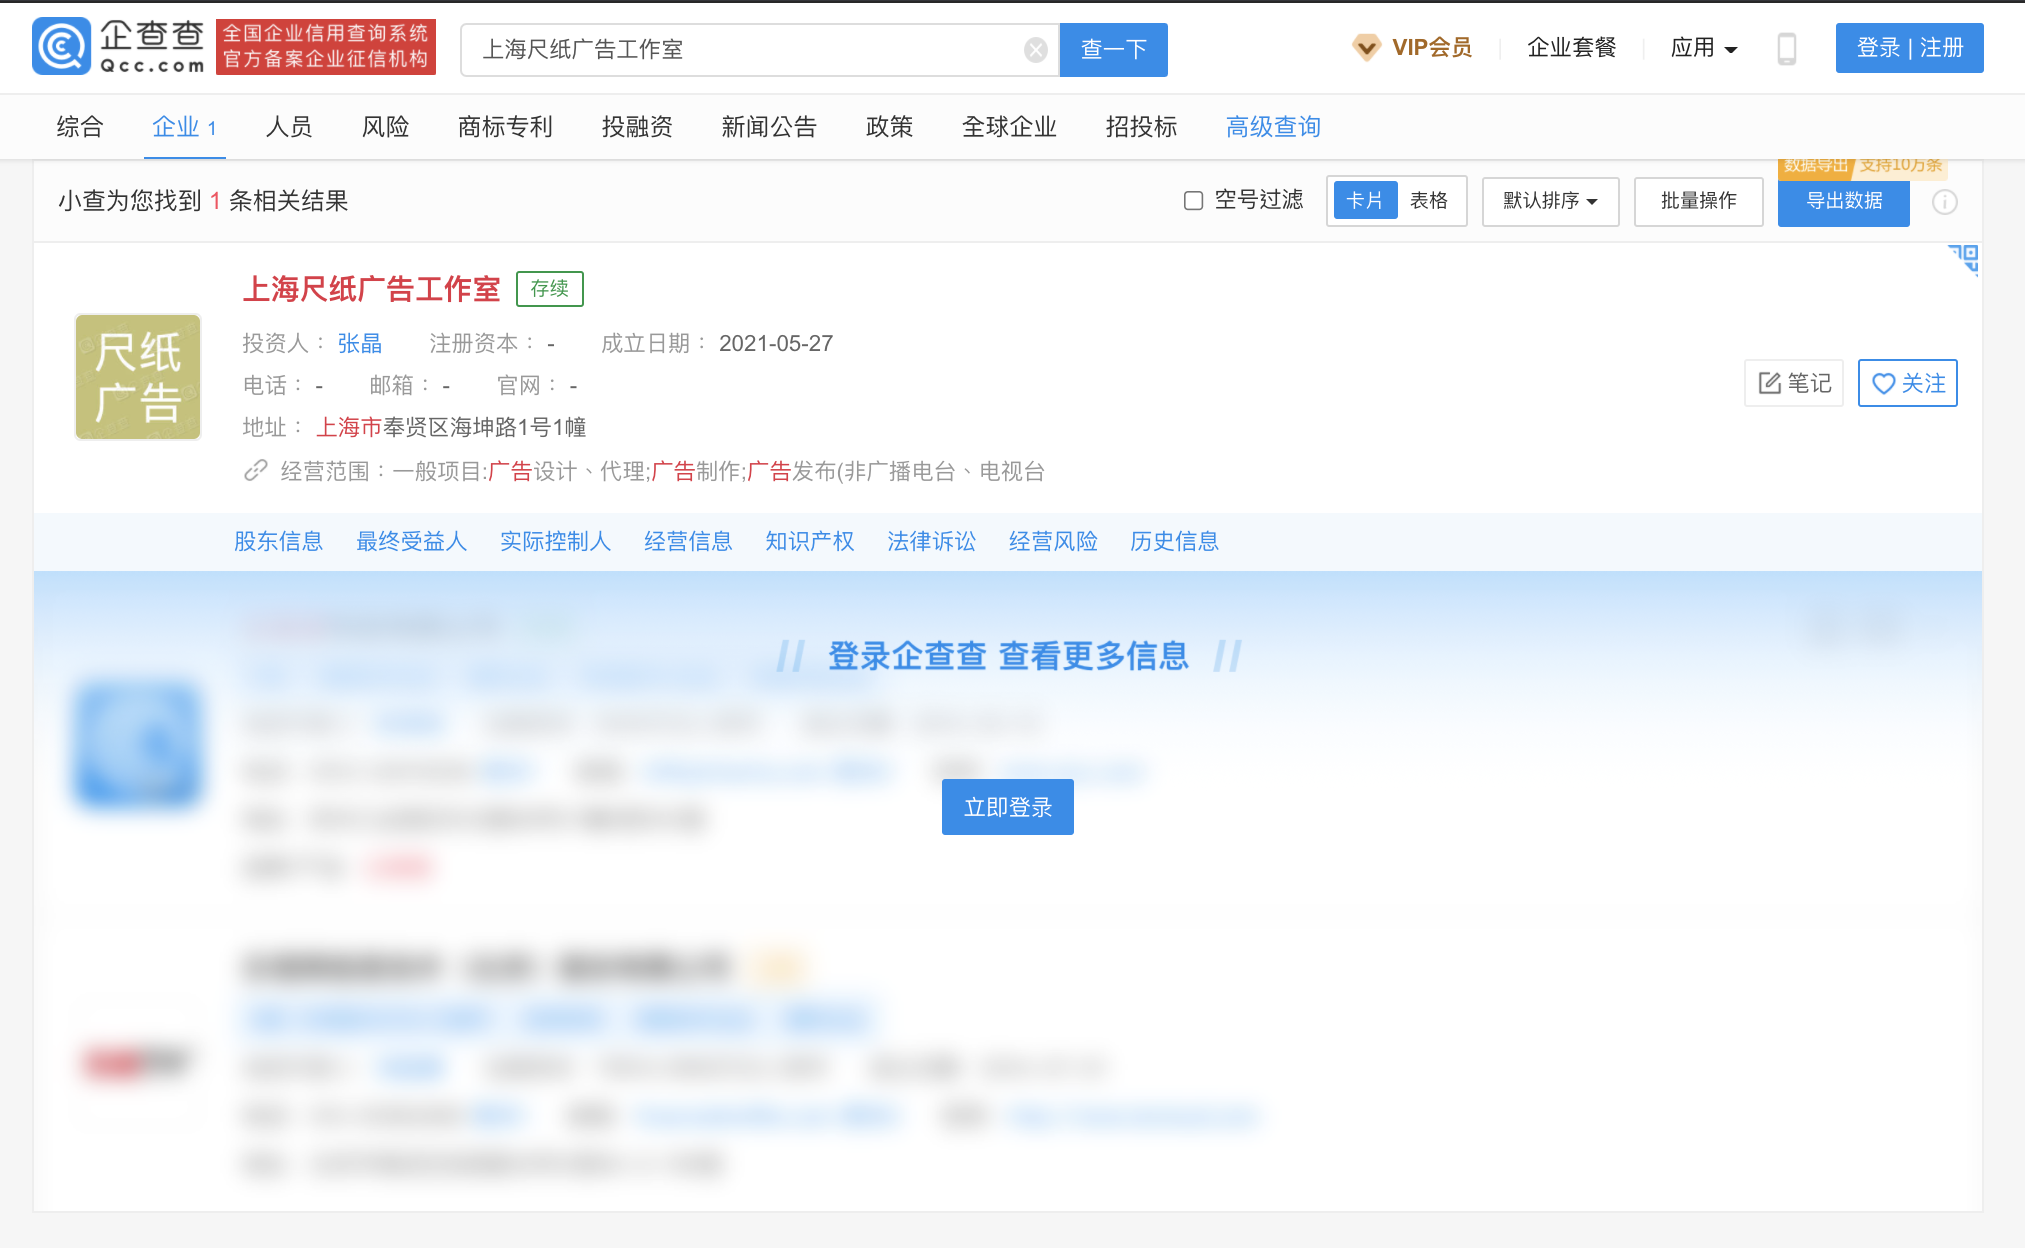Click the 导出数据 button
Image resolution: width=2025 pixels, height=1248 pixels.
[1843, 201]
